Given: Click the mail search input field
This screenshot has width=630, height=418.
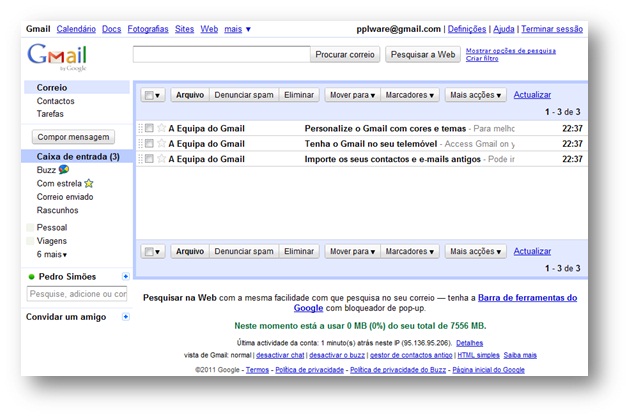Looking at the screenshot, I should coord(222,54).
